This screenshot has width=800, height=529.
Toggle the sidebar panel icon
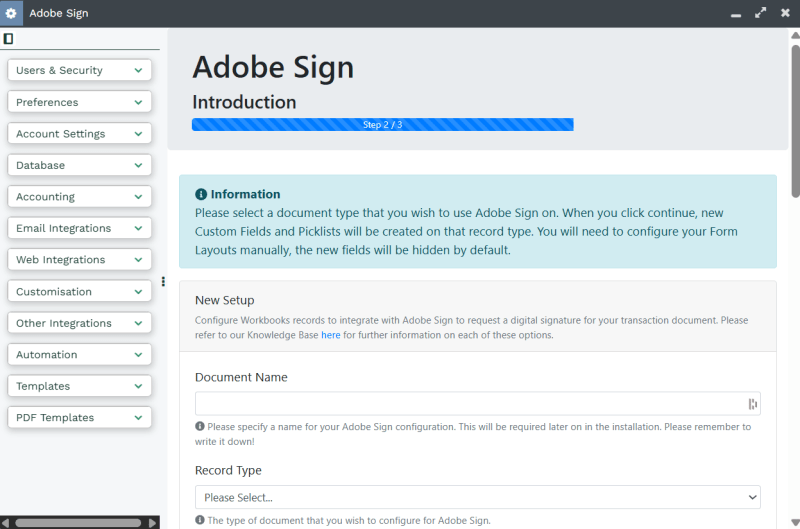point(8,38)
